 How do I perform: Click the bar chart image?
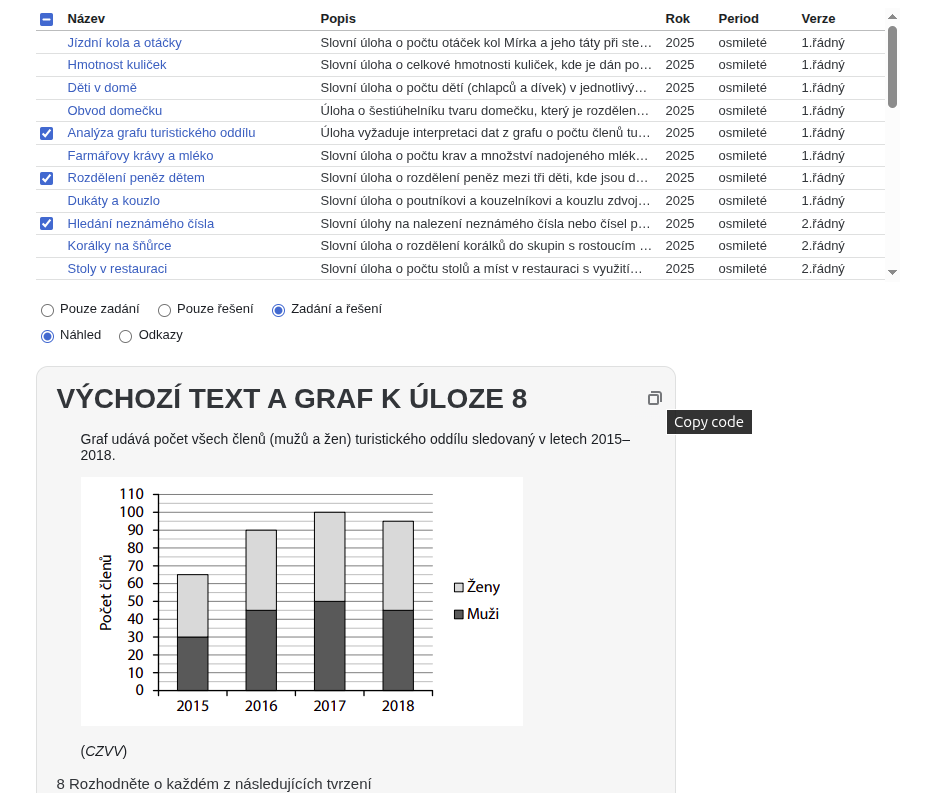pos(301,601)
